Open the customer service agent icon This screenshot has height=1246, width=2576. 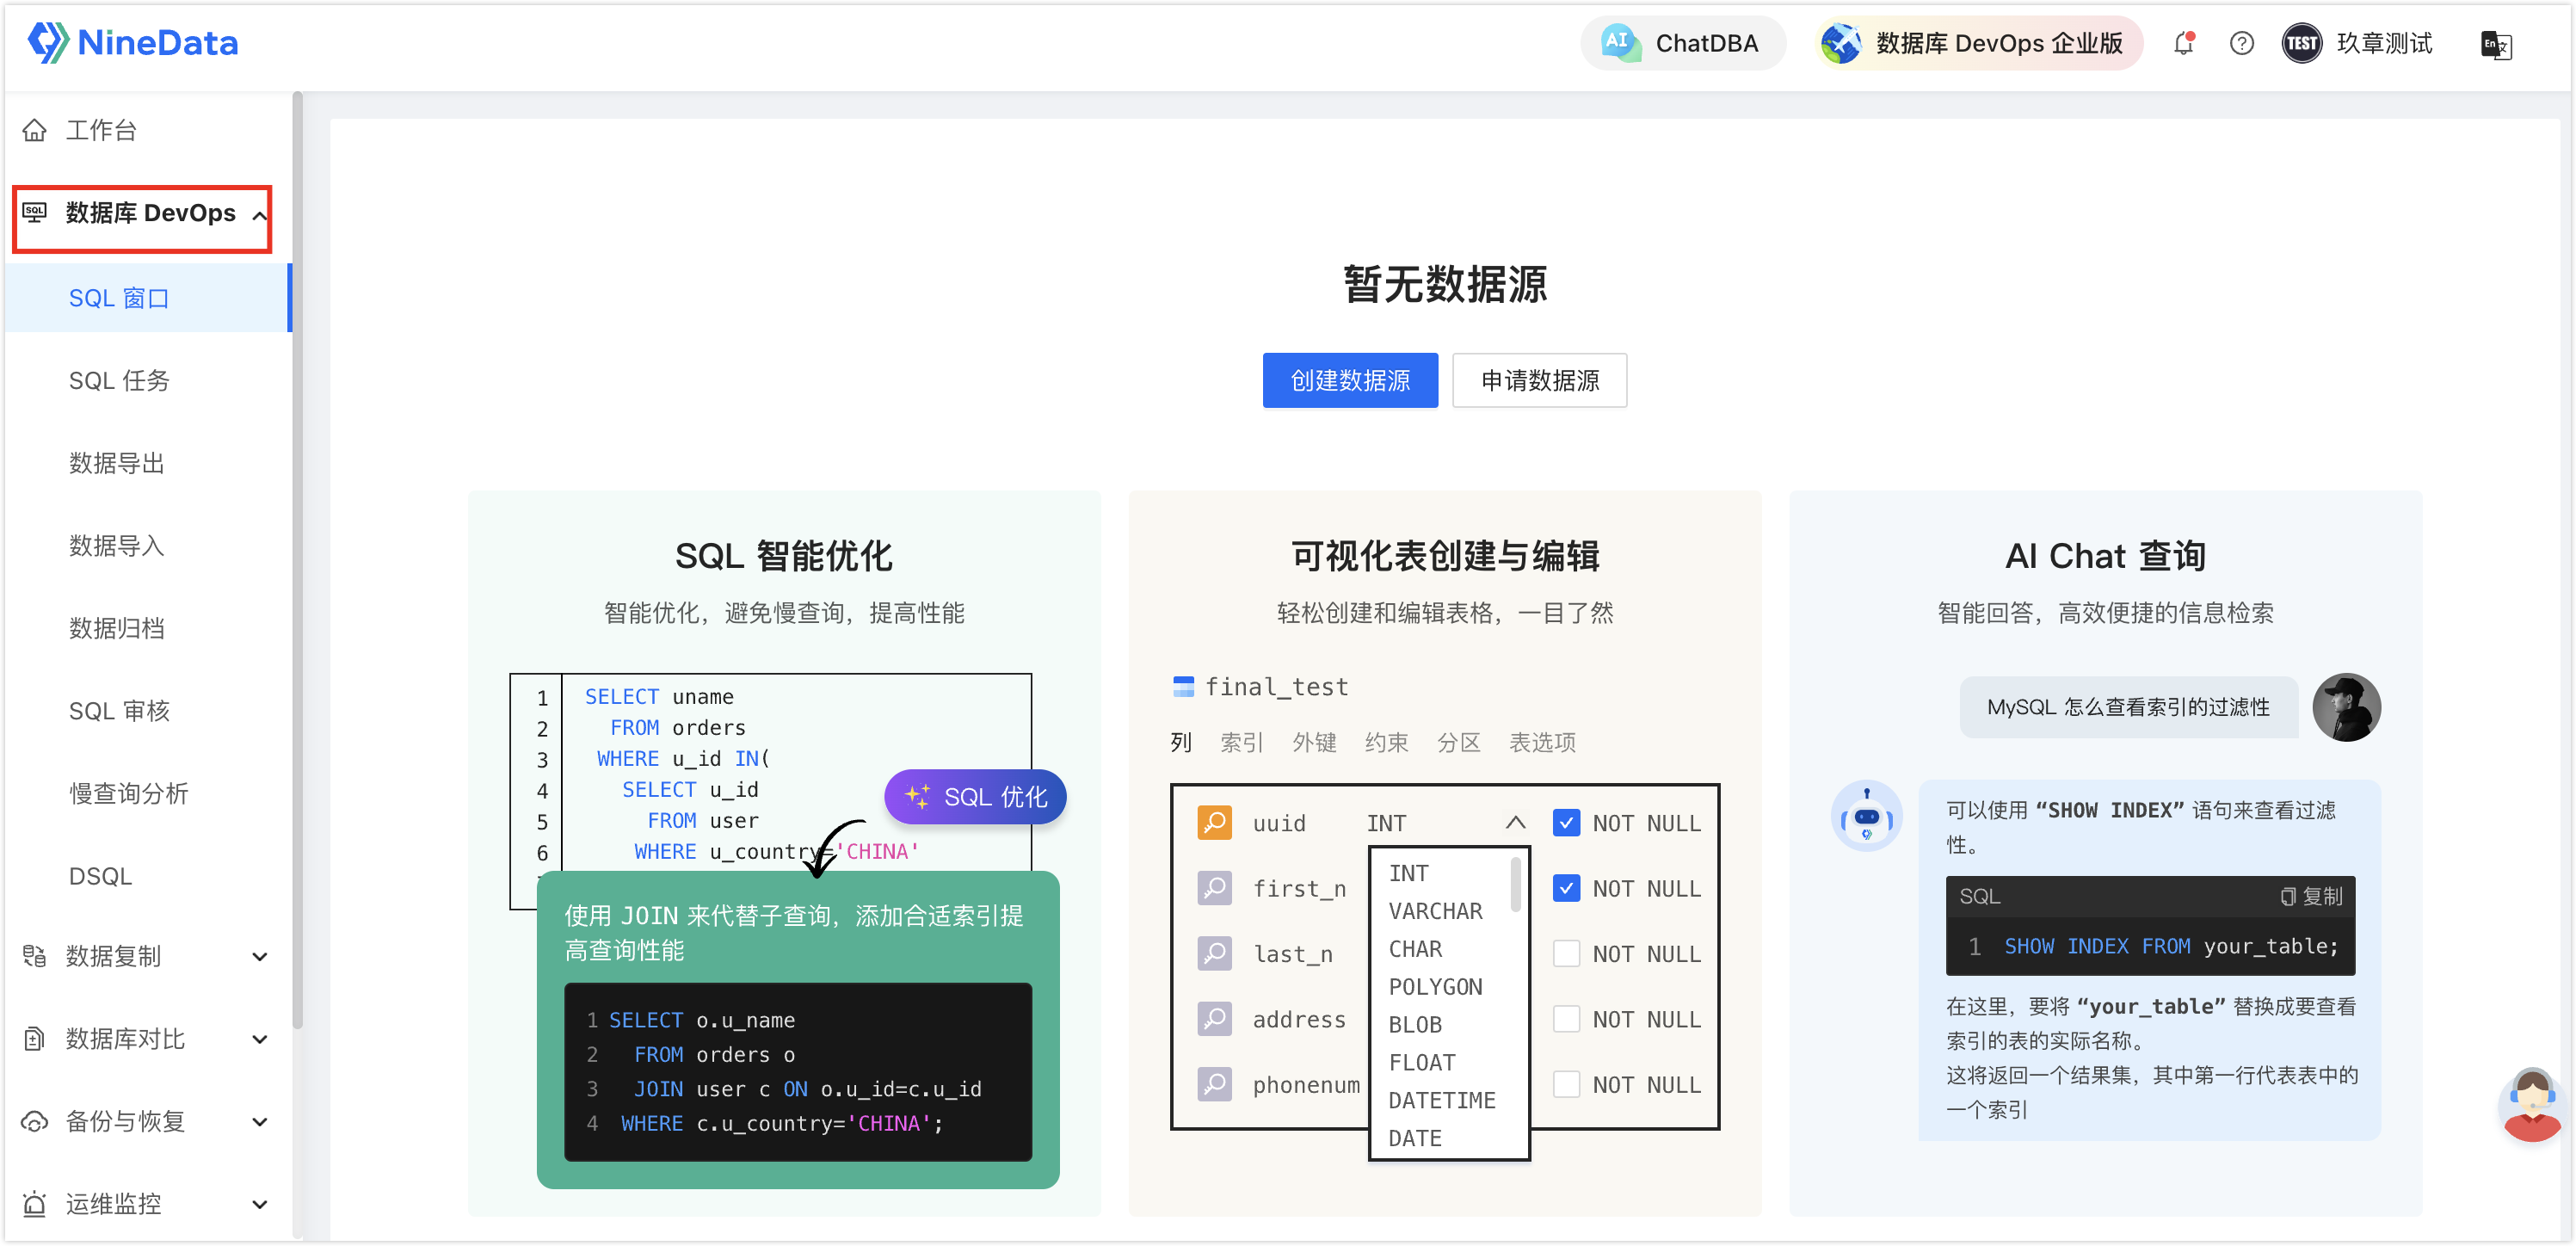(2531, 1105)
